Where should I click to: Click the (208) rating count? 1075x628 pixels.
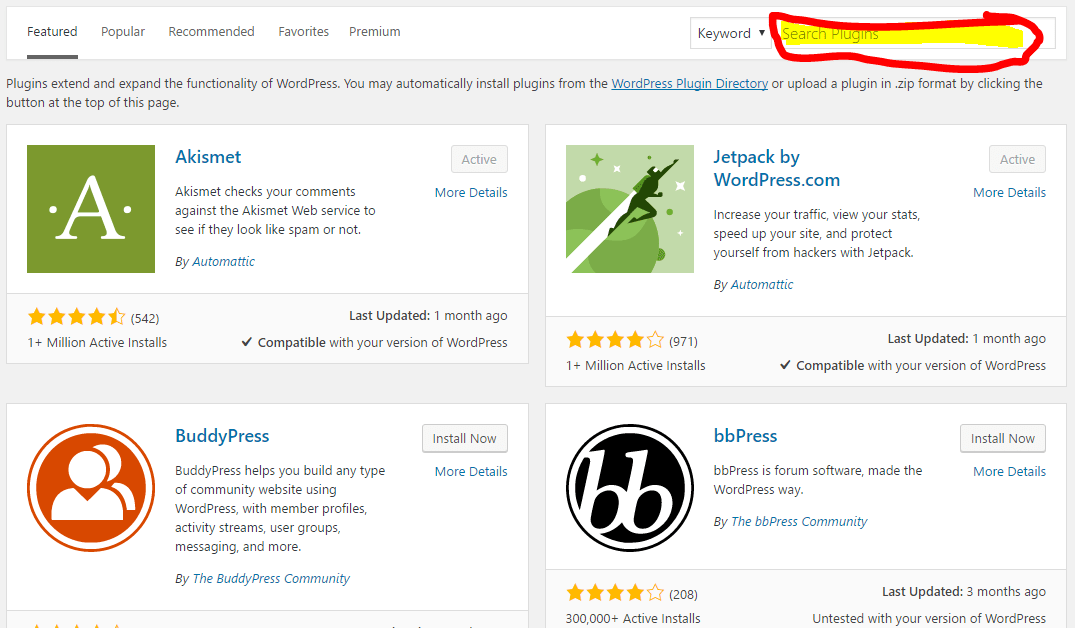pos(683,594)
